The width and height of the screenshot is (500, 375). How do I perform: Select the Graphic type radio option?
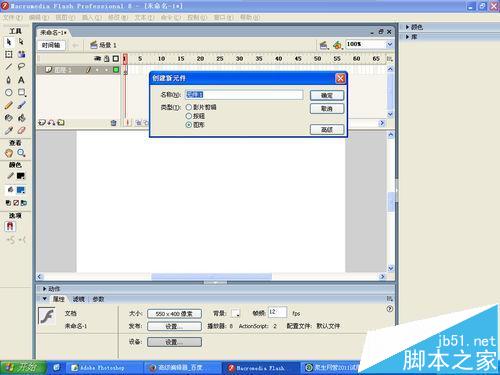[189, 125]
